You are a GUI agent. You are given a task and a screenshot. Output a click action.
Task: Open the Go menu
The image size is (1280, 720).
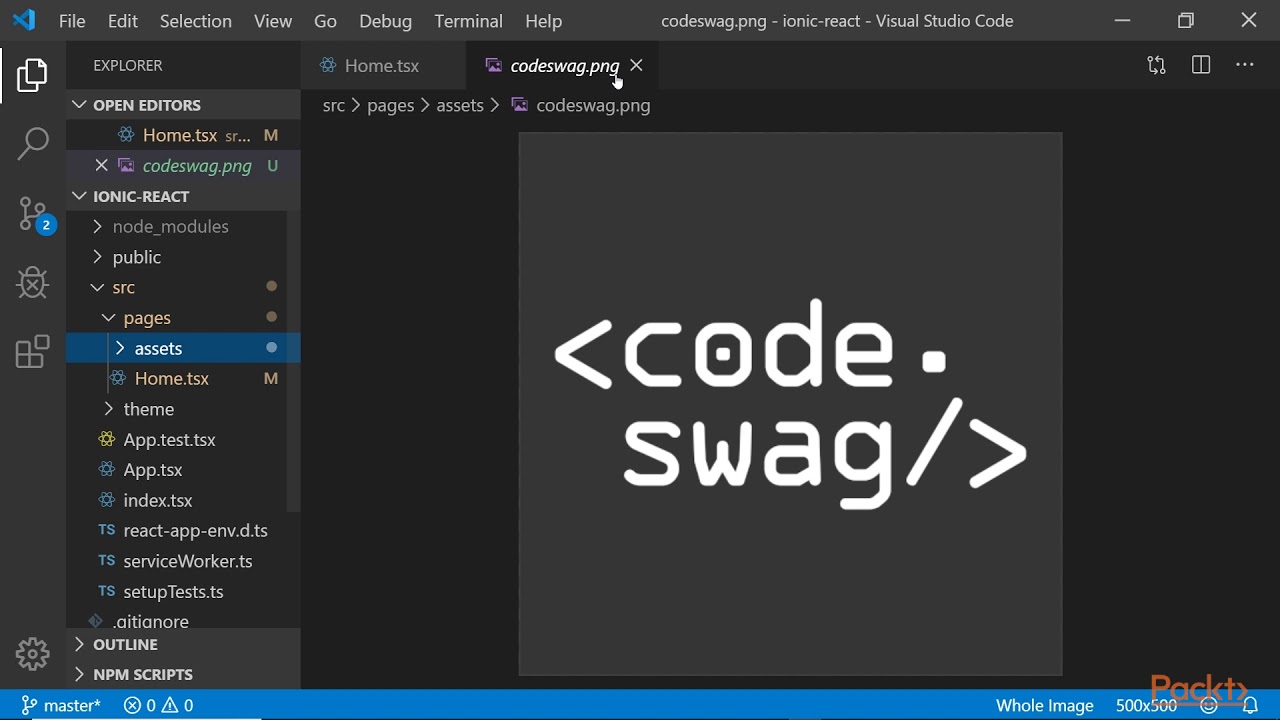tap(325, 21)
